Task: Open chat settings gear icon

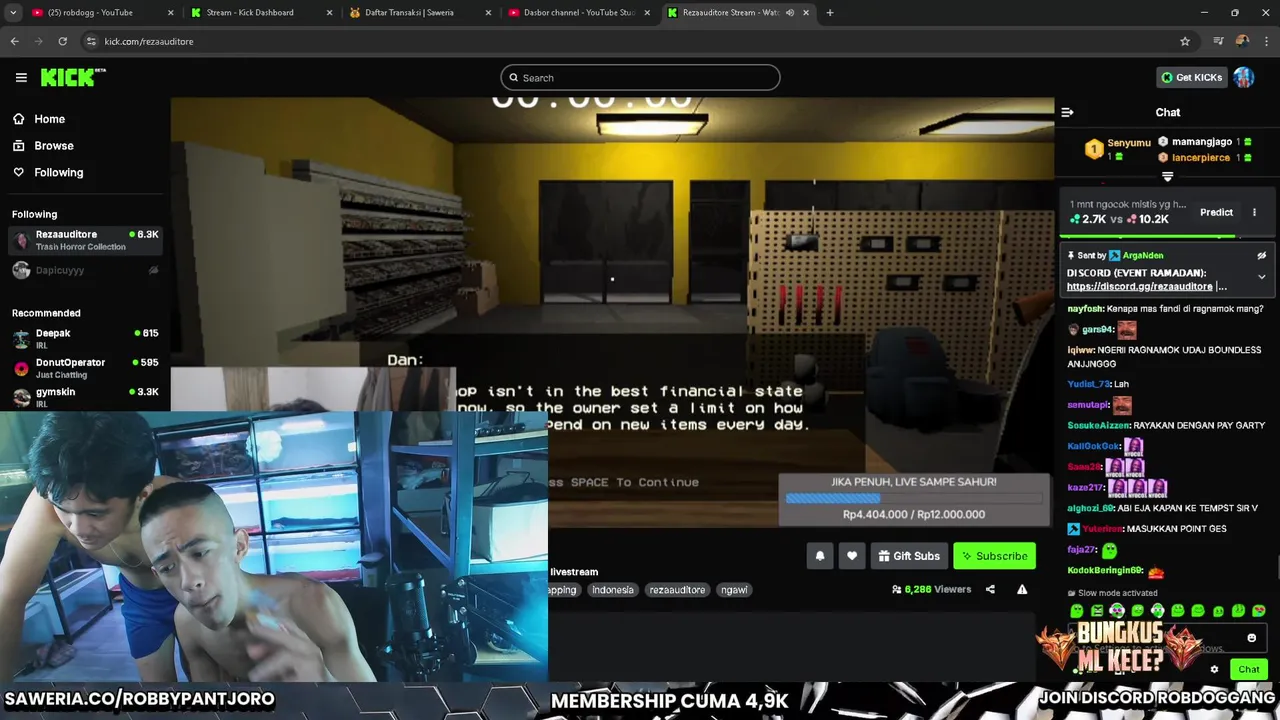Action: click(1214, 669)
